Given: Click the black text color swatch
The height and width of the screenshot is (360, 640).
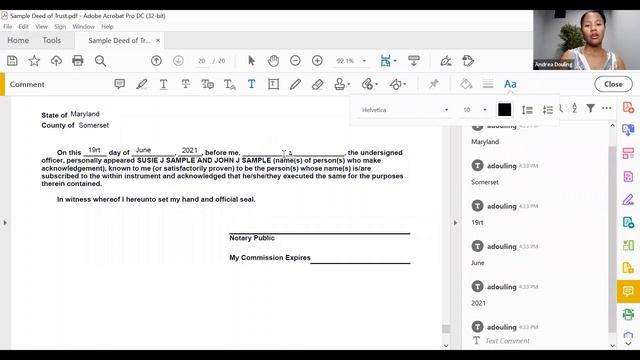Looking at the screenshot, I should click(504, 110).
